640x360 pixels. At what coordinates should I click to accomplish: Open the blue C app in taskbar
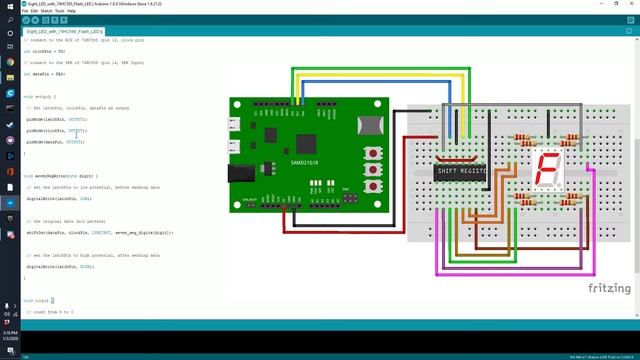pyautogui.click(x=10, y=93)
